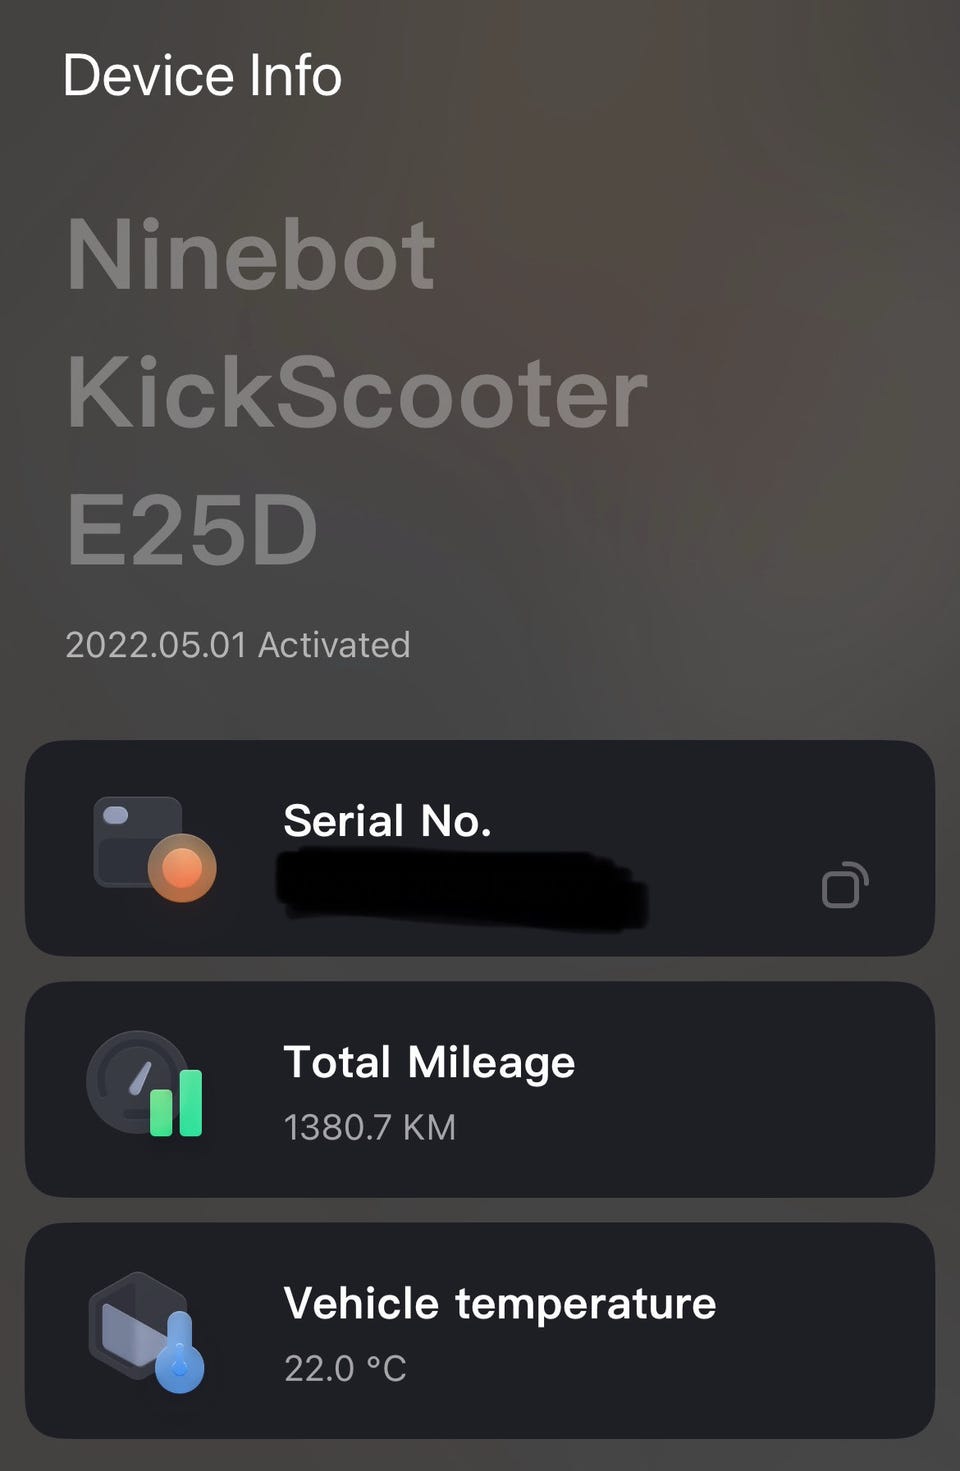Tap the E25D model code

tap(192, 530)
